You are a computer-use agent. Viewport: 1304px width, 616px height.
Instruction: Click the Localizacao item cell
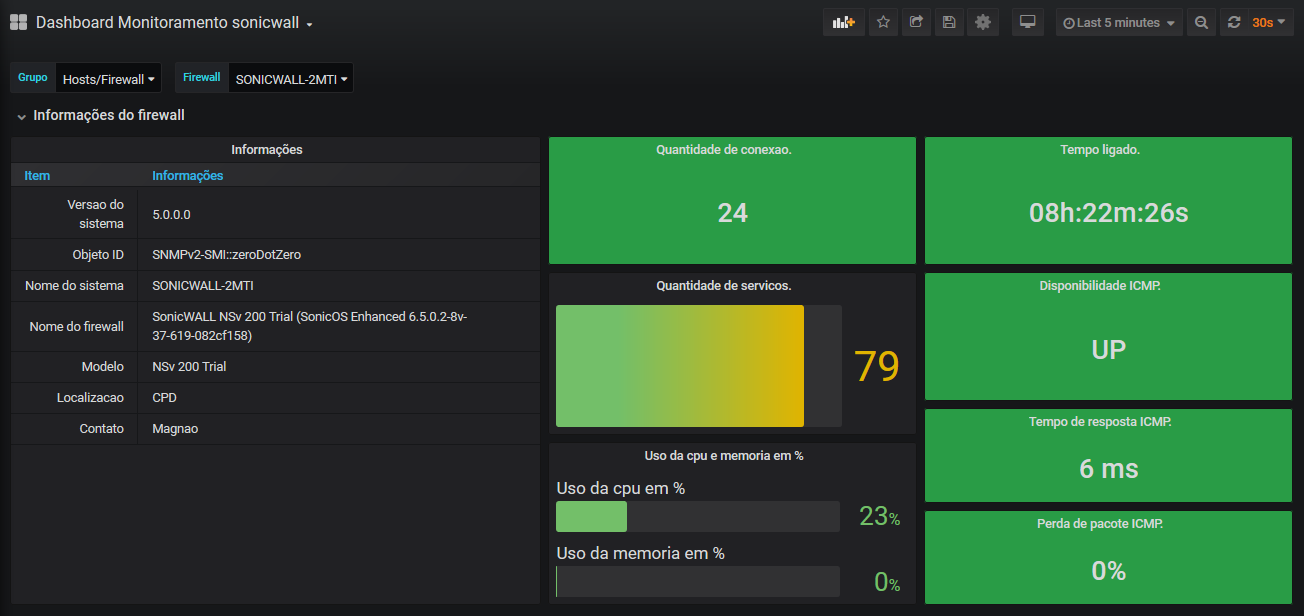click(75, 398)
